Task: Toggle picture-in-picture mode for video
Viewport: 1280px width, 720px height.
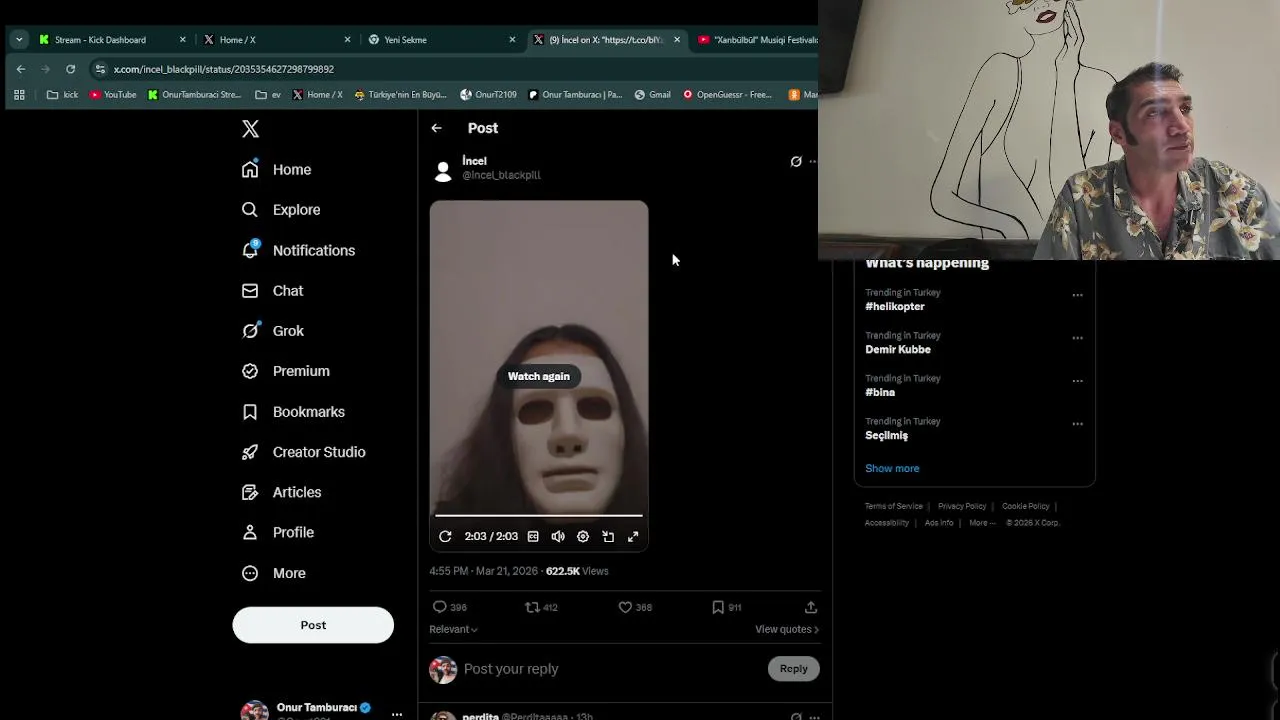Action: 608,537
